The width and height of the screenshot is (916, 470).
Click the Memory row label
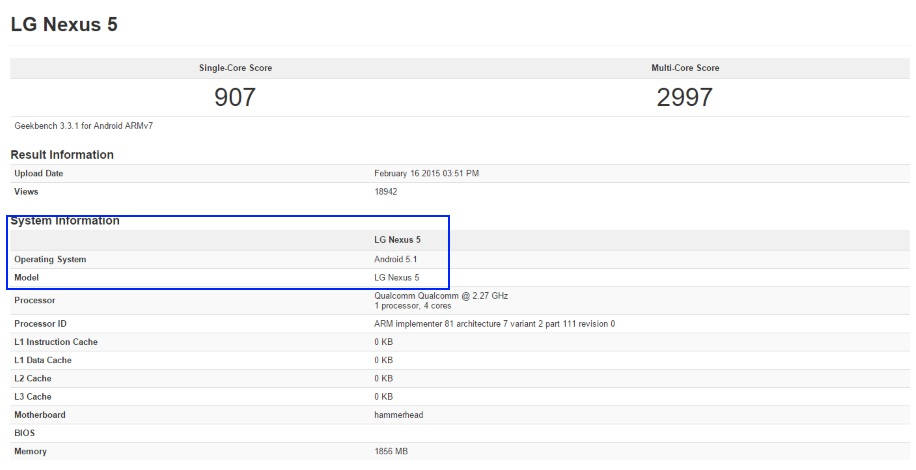(30, 451)
